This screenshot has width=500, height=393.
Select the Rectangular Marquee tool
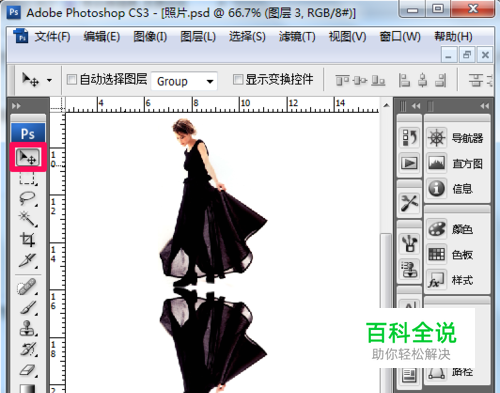27,178
